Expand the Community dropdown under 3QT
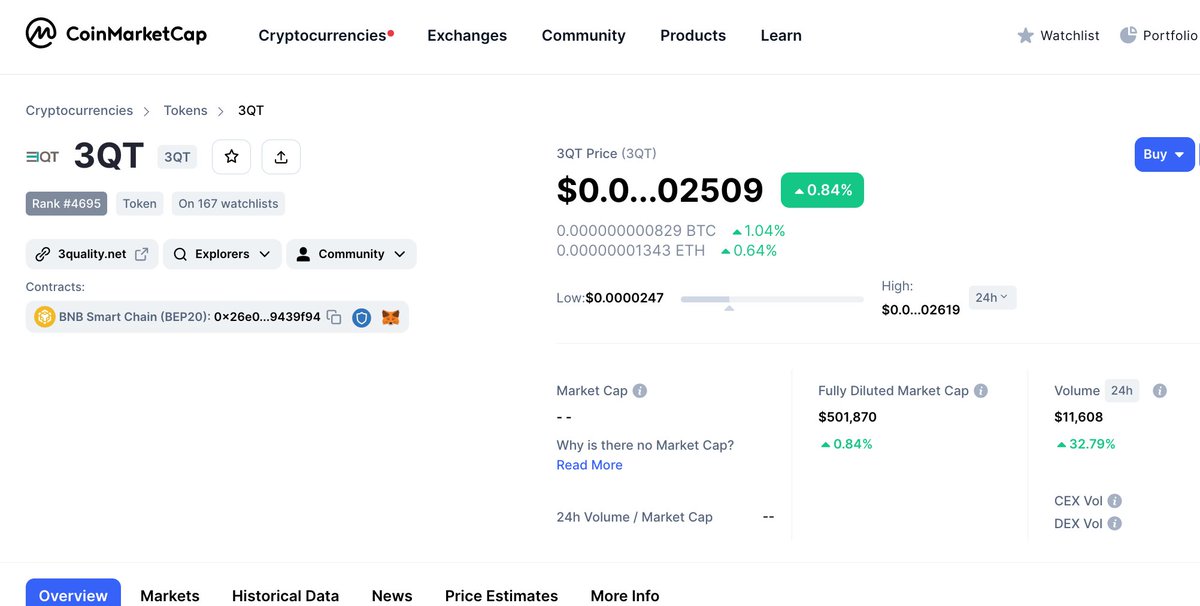 [x=351, y=254]
